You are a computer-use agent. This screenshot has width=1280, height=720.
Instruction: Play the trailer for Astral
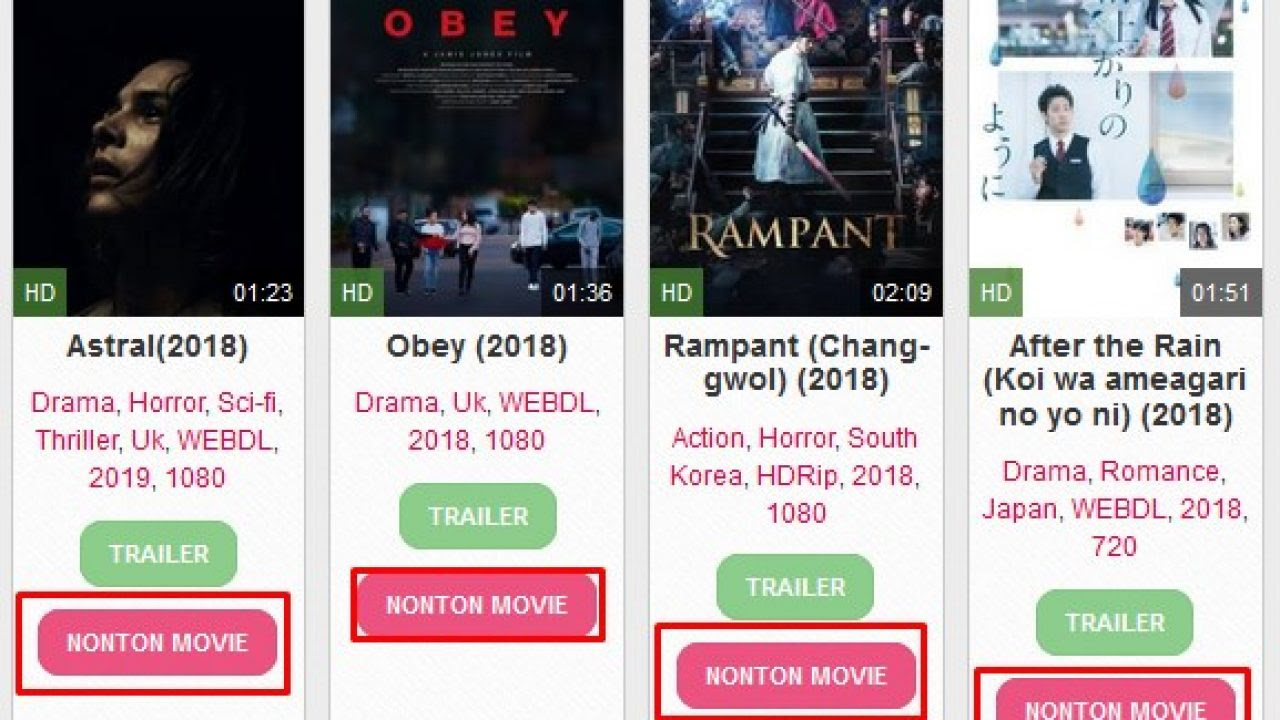pyautogui.click(x=159, y=554)
